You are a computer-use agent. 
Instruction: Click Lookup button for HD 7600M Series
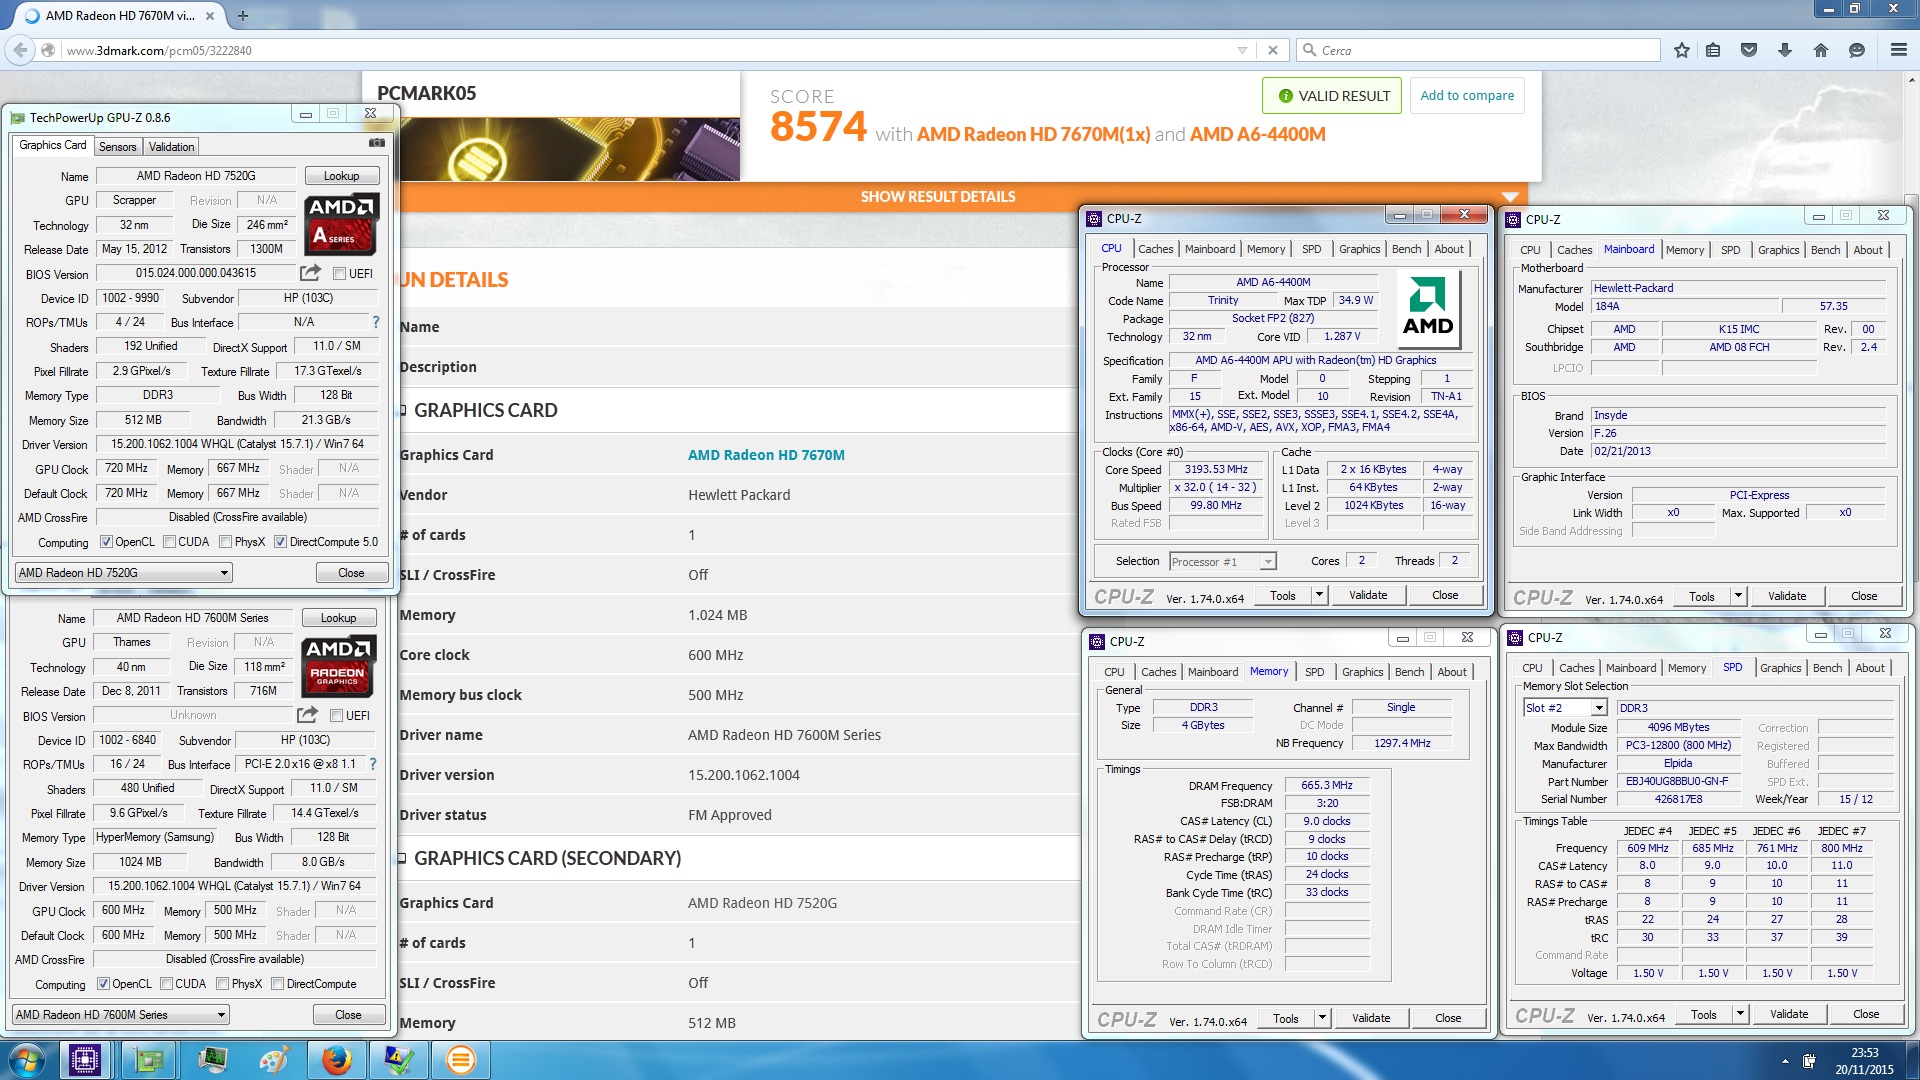tap(338, 618)
